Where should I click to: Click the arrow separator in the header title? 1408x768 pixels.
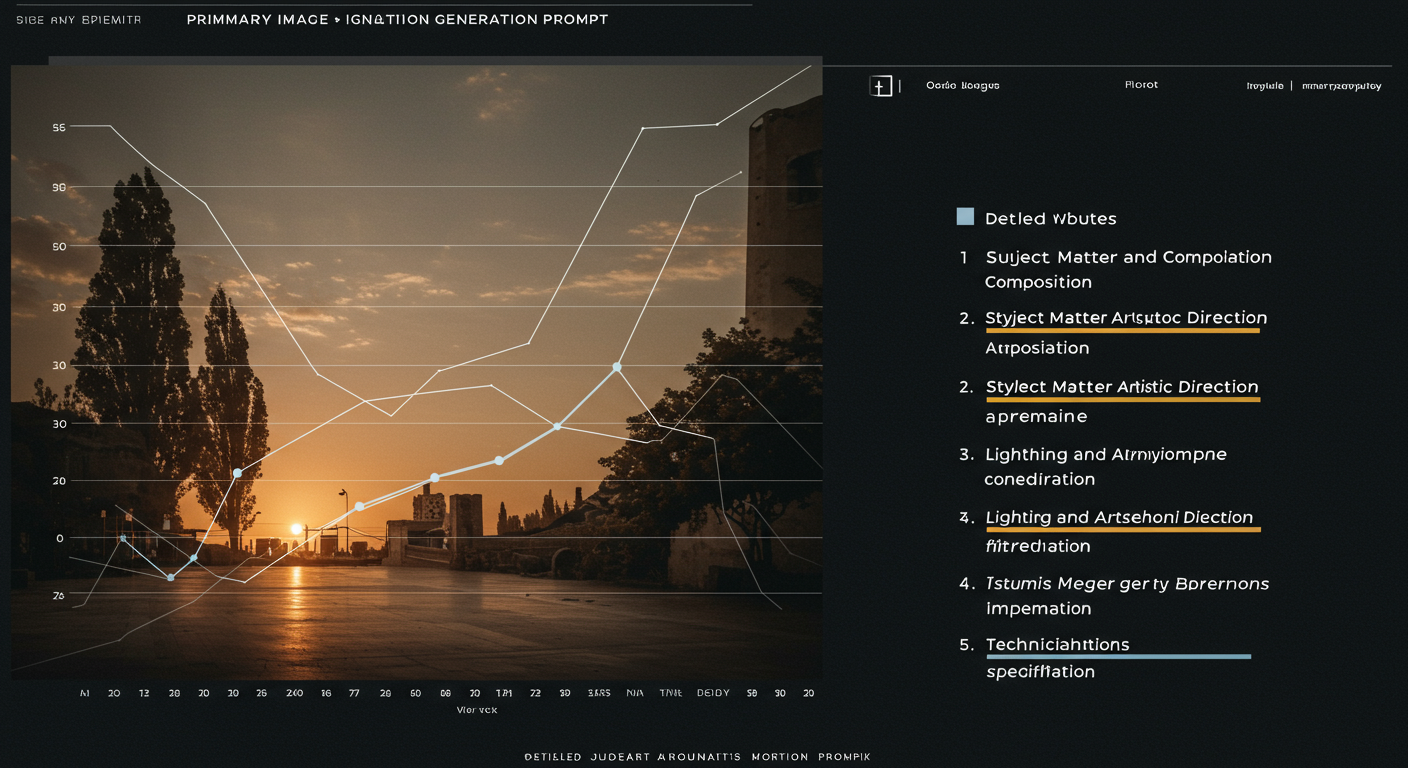tap(337, 20)
